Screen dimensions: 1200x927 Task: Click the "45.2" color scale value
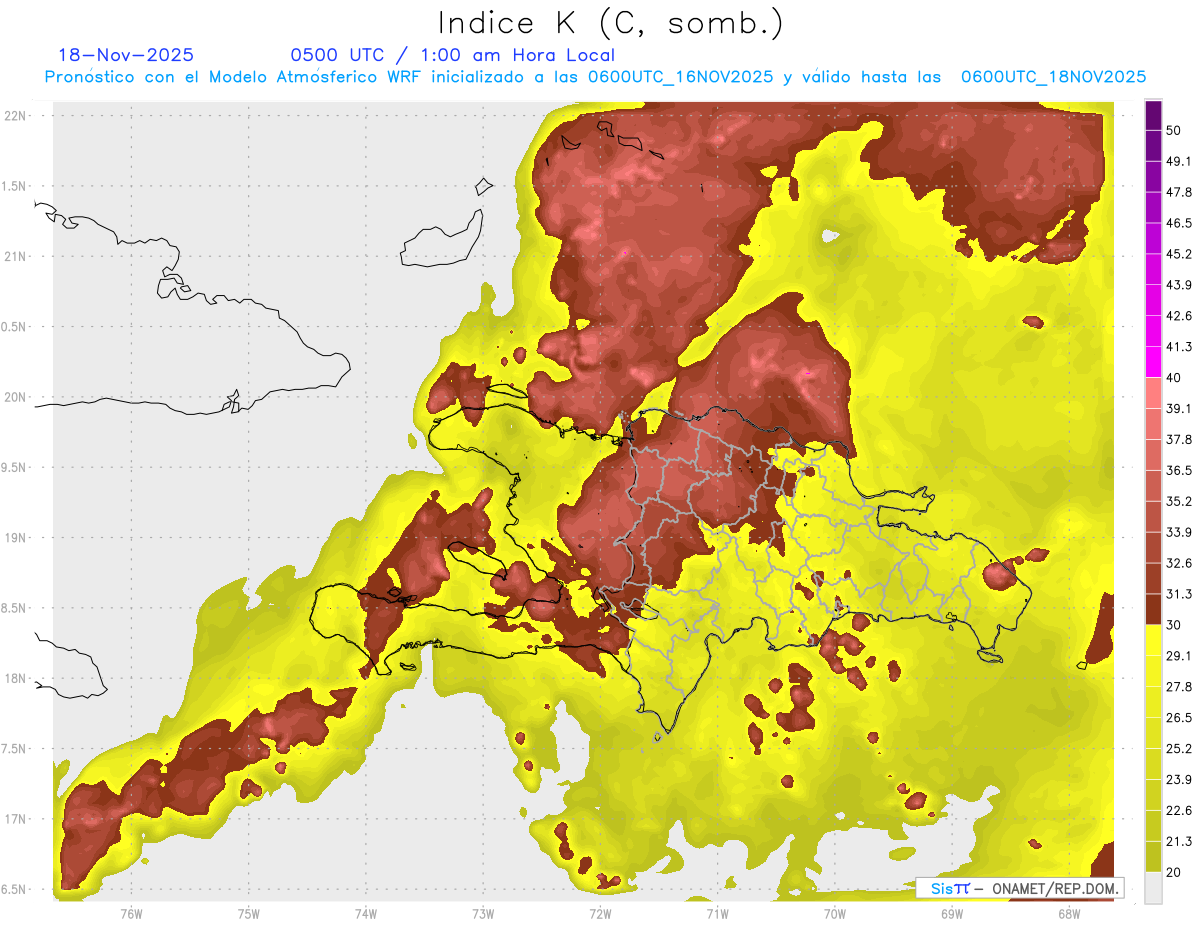tap(1179, 254)
